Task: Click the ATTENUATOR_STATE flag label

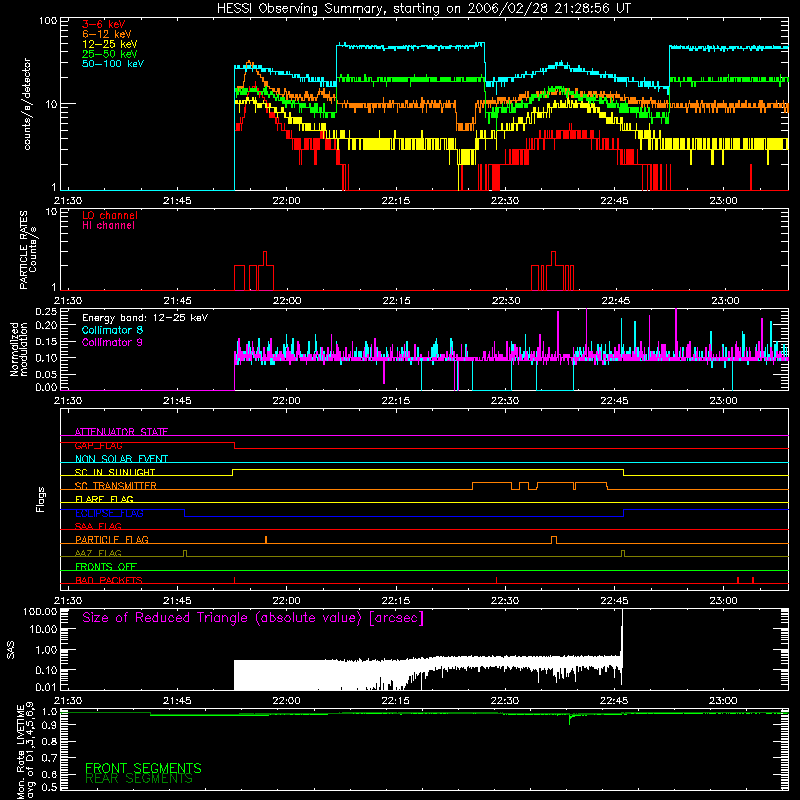Action: [121, 432]
